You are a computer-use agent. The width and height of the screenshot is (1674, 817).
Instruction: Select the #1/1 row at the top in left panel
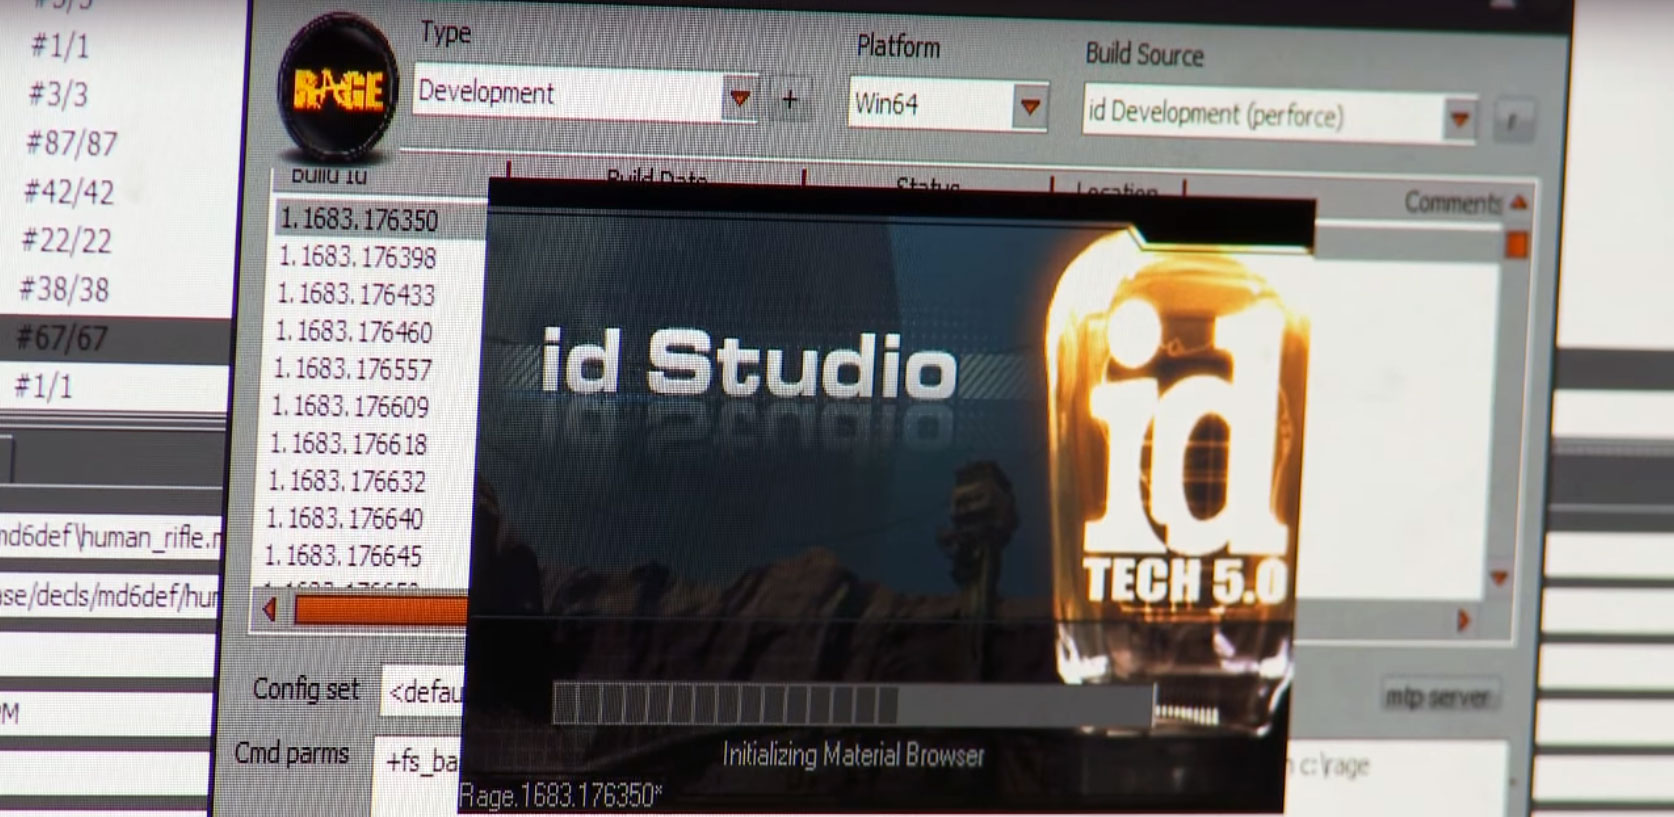(60, 46)
